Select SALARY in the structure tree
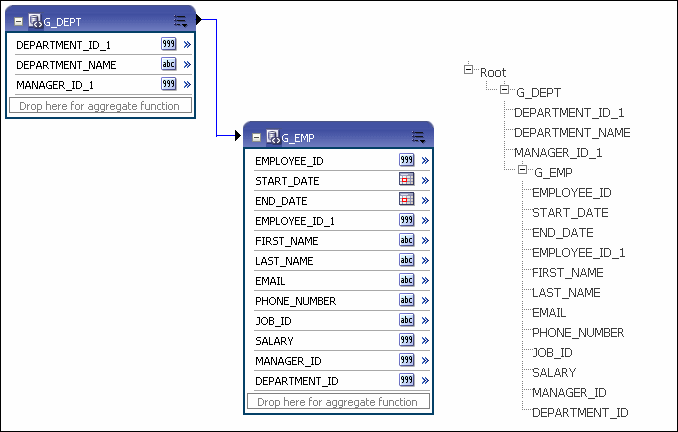The width and height of the screenshot is (678, 432). point(554,372)
